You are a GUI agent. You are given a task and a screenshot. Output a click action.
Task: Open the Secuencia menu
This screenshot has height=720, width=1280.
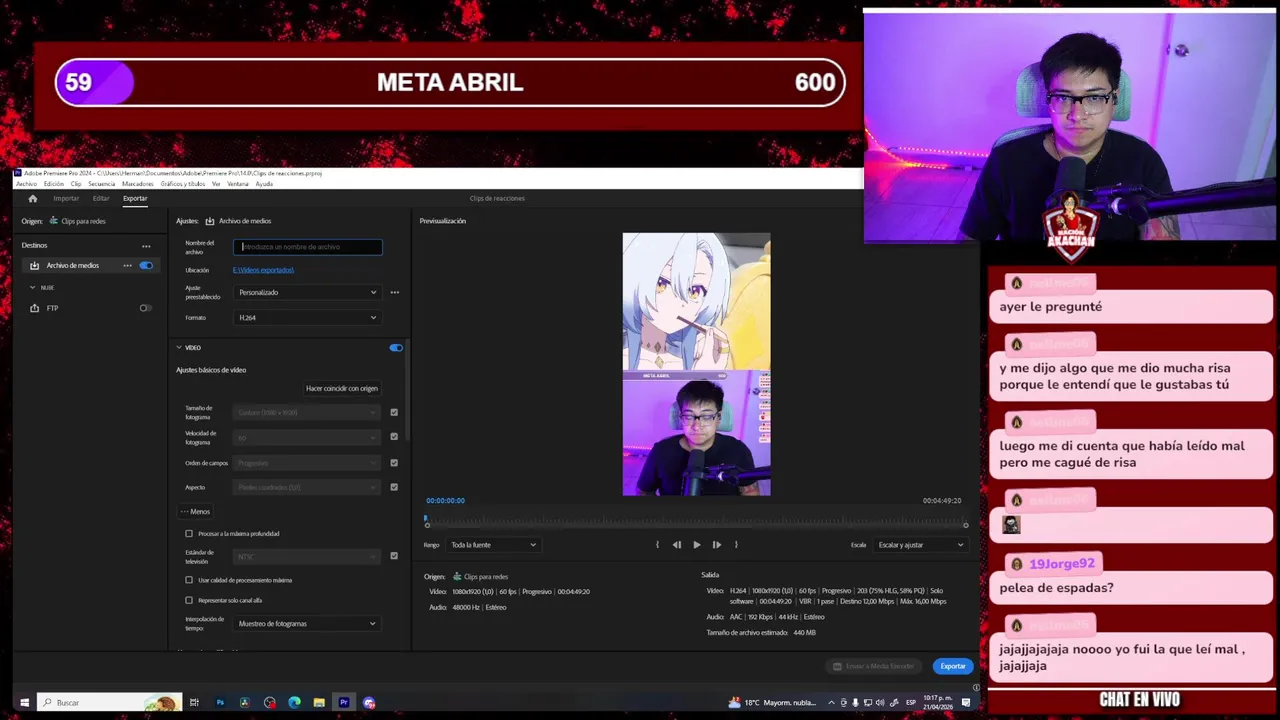(101, 184)
